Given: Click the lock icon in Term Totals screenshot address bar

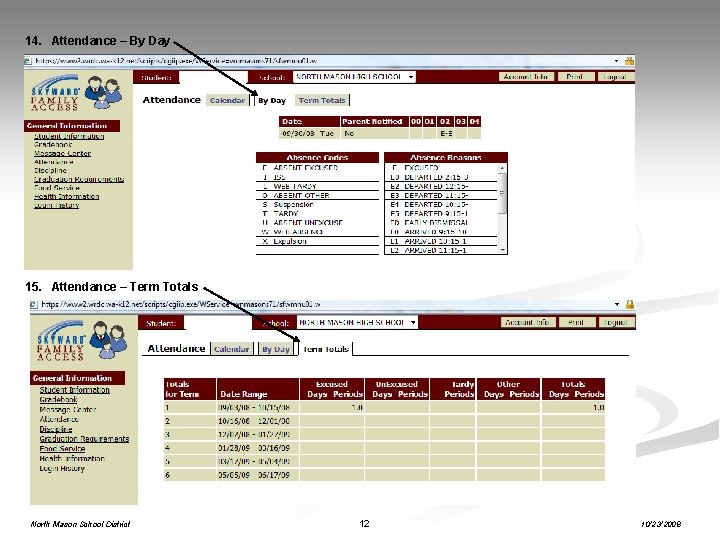Looking at the screenshot, I should pyautogui.click(x=630, y=304).
